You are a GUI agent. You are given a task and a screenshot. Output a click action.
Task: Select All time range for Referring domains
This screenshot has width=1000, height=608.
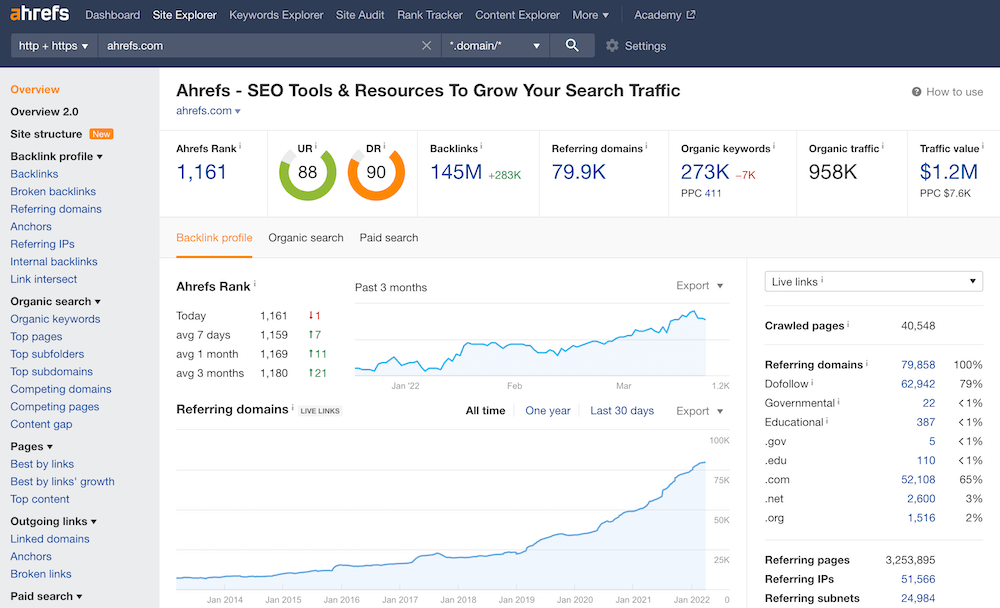pos(485,411)
